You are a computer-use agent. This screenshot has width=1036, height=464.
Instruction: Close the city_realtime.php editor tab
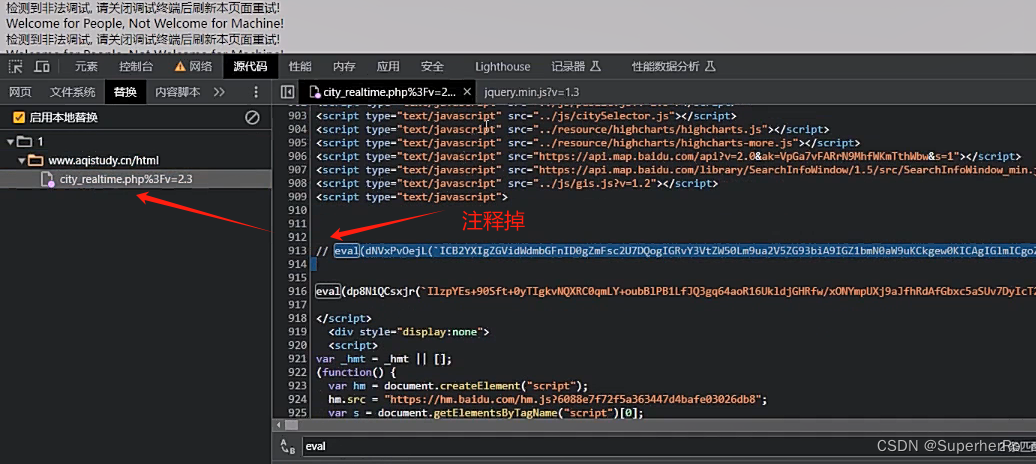pos(467,92)
